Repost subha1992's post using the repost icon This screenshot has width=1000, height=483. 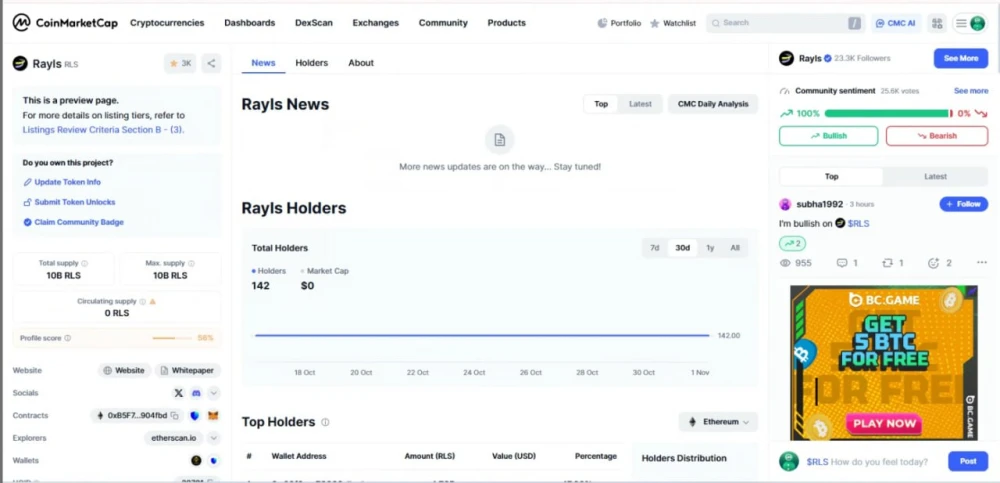(x=886, y=263)
